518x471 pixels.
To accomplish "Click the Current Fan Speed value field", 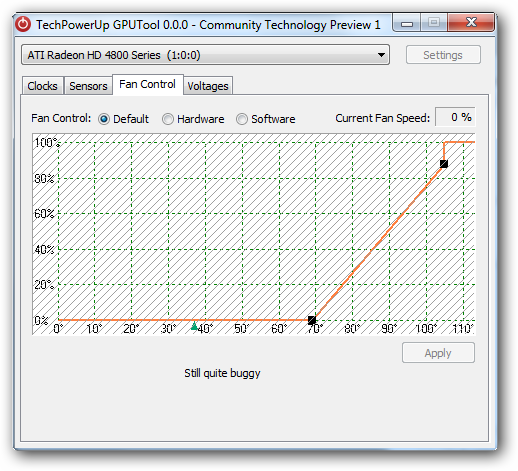I will [455, 117].
